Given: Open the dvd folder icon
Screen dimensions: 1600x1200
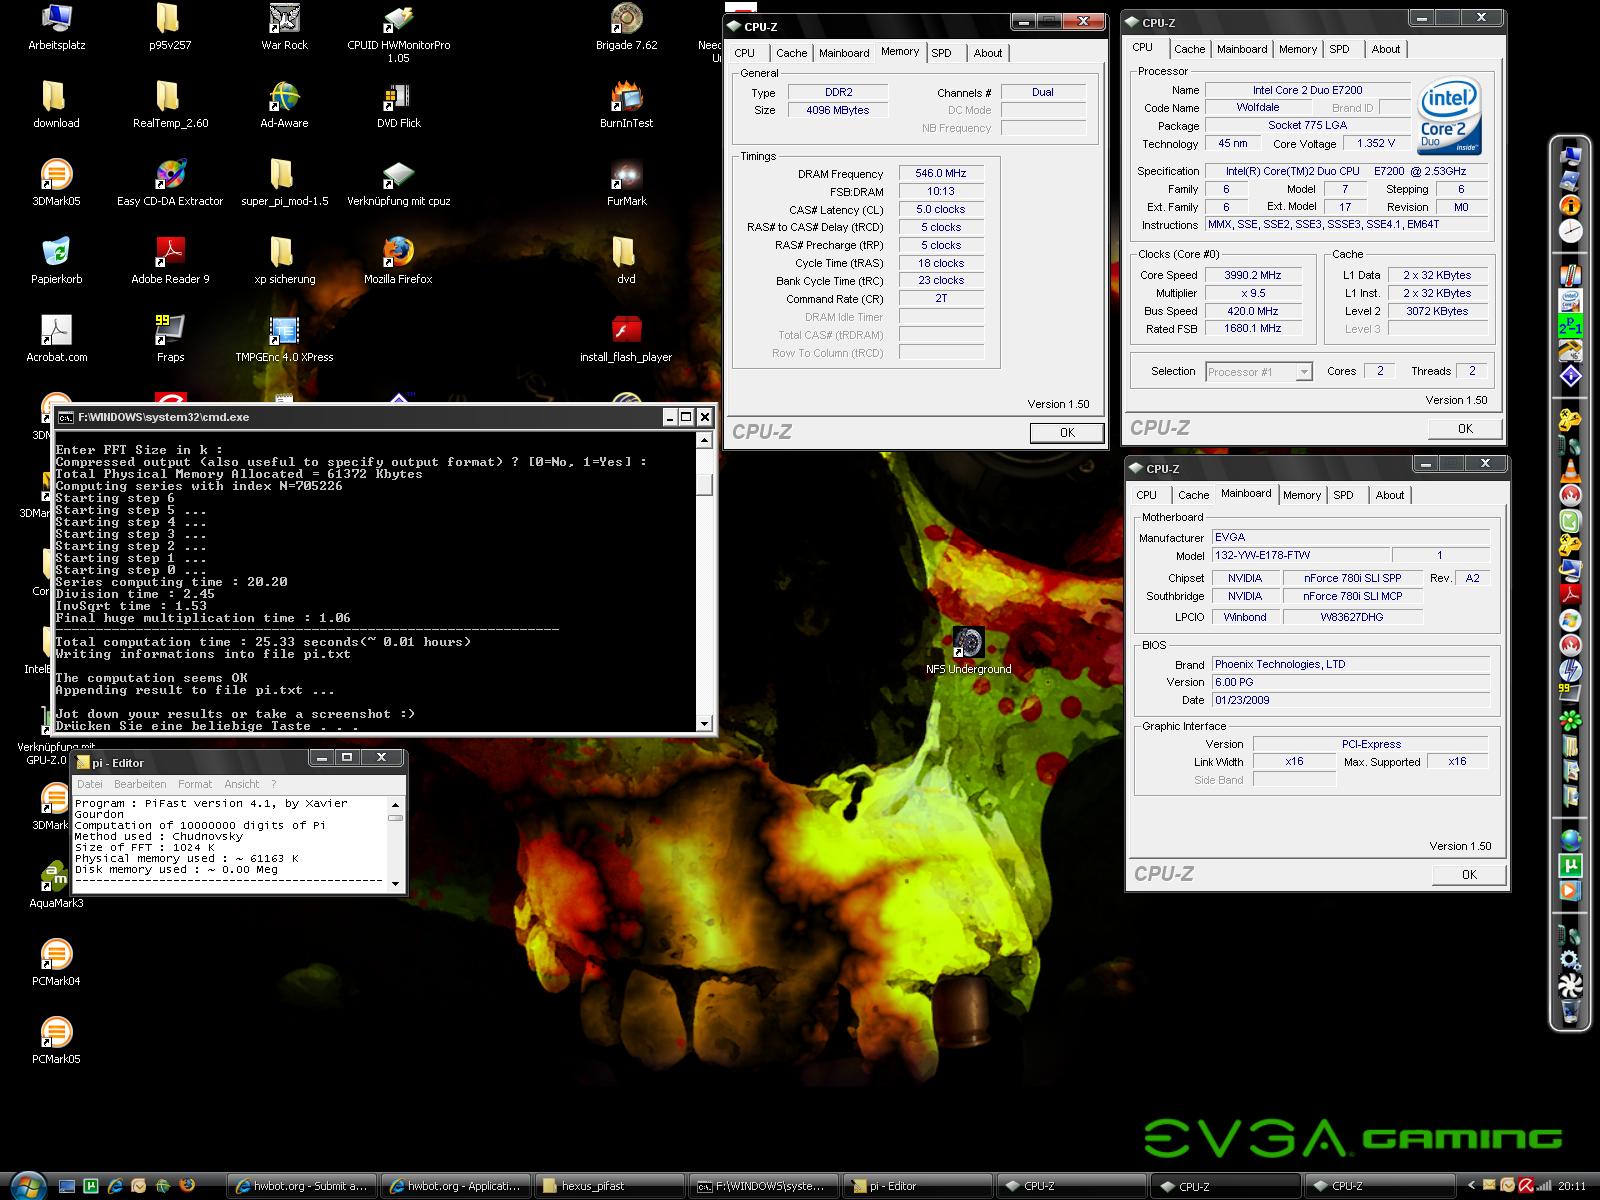Looking at the screenshot, I should 626,261.
